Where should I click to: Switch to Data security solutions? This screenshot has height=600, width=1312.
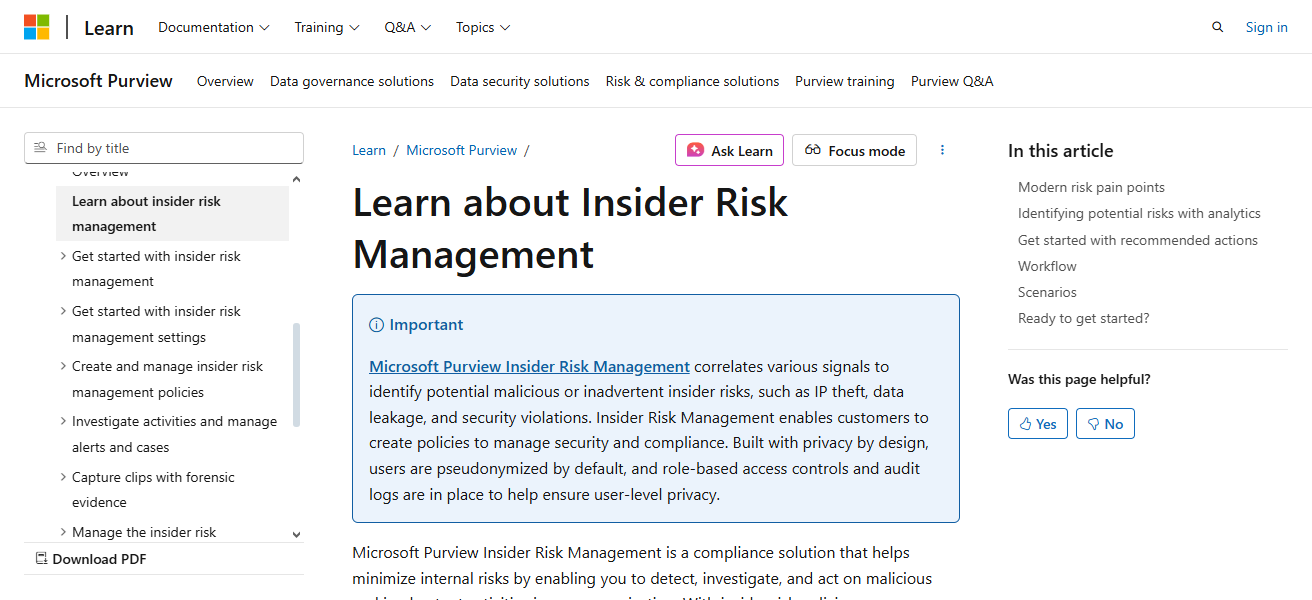[519, 81]
